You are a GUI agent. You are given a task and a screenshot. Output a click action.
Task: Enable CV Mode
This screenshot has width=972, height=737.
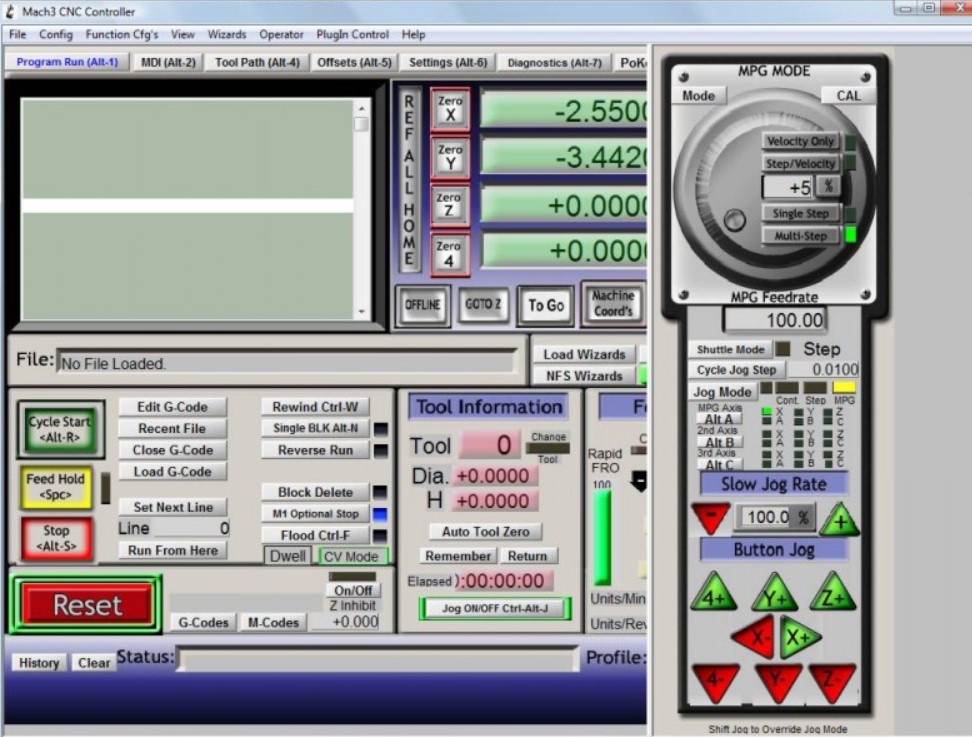tap(352, 556)
